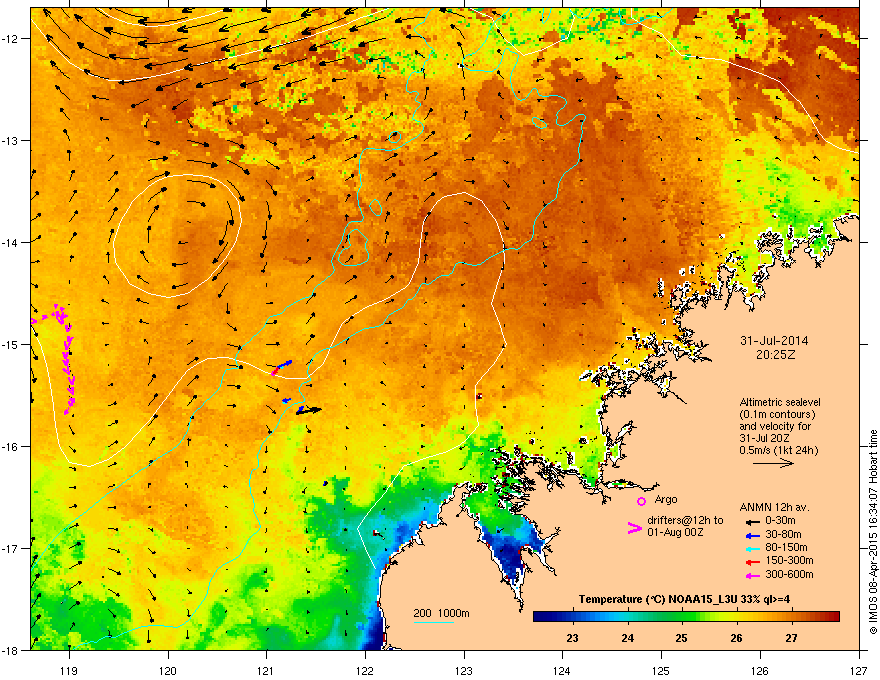This screenshot has width=880, height=680.
Task: Click the 'Temperature (°C) NOAA15_L3U 33% ql>=4' title
Action: tap(684, 599)
